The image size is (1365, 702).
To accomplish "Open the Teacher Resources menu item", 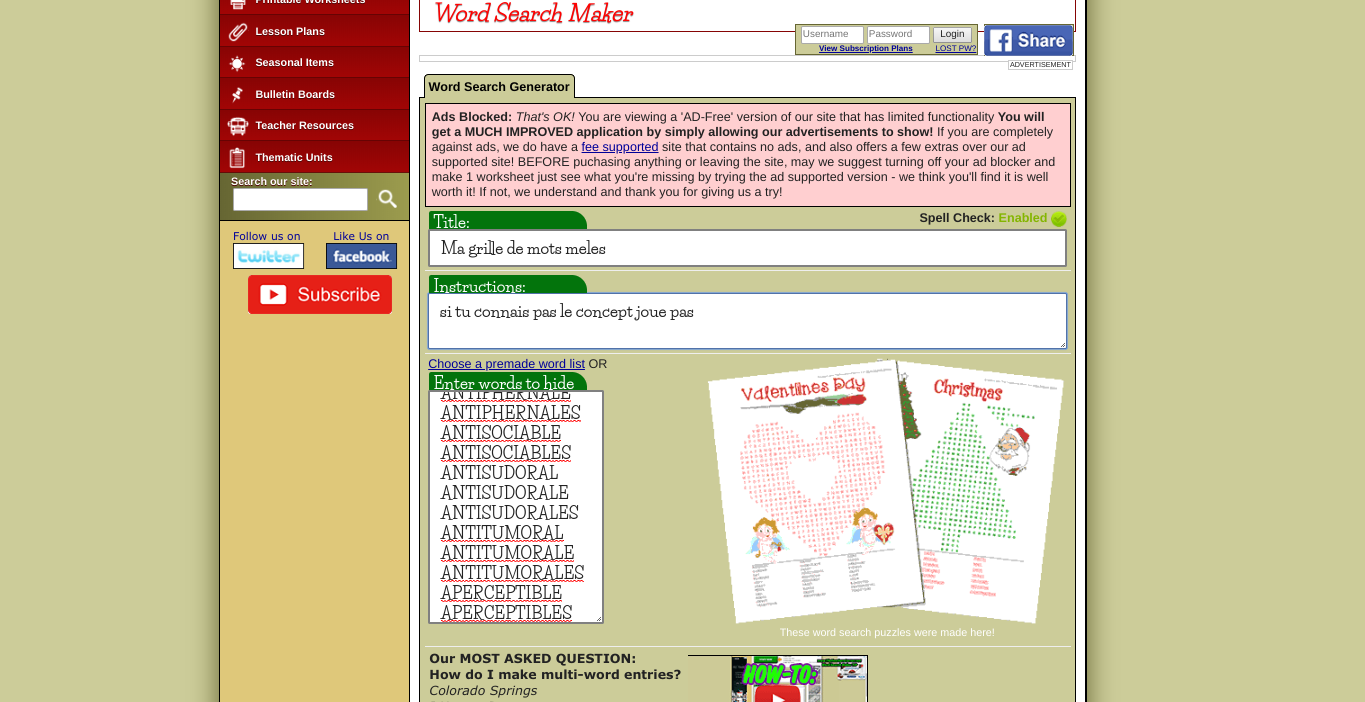I will 304,126.
